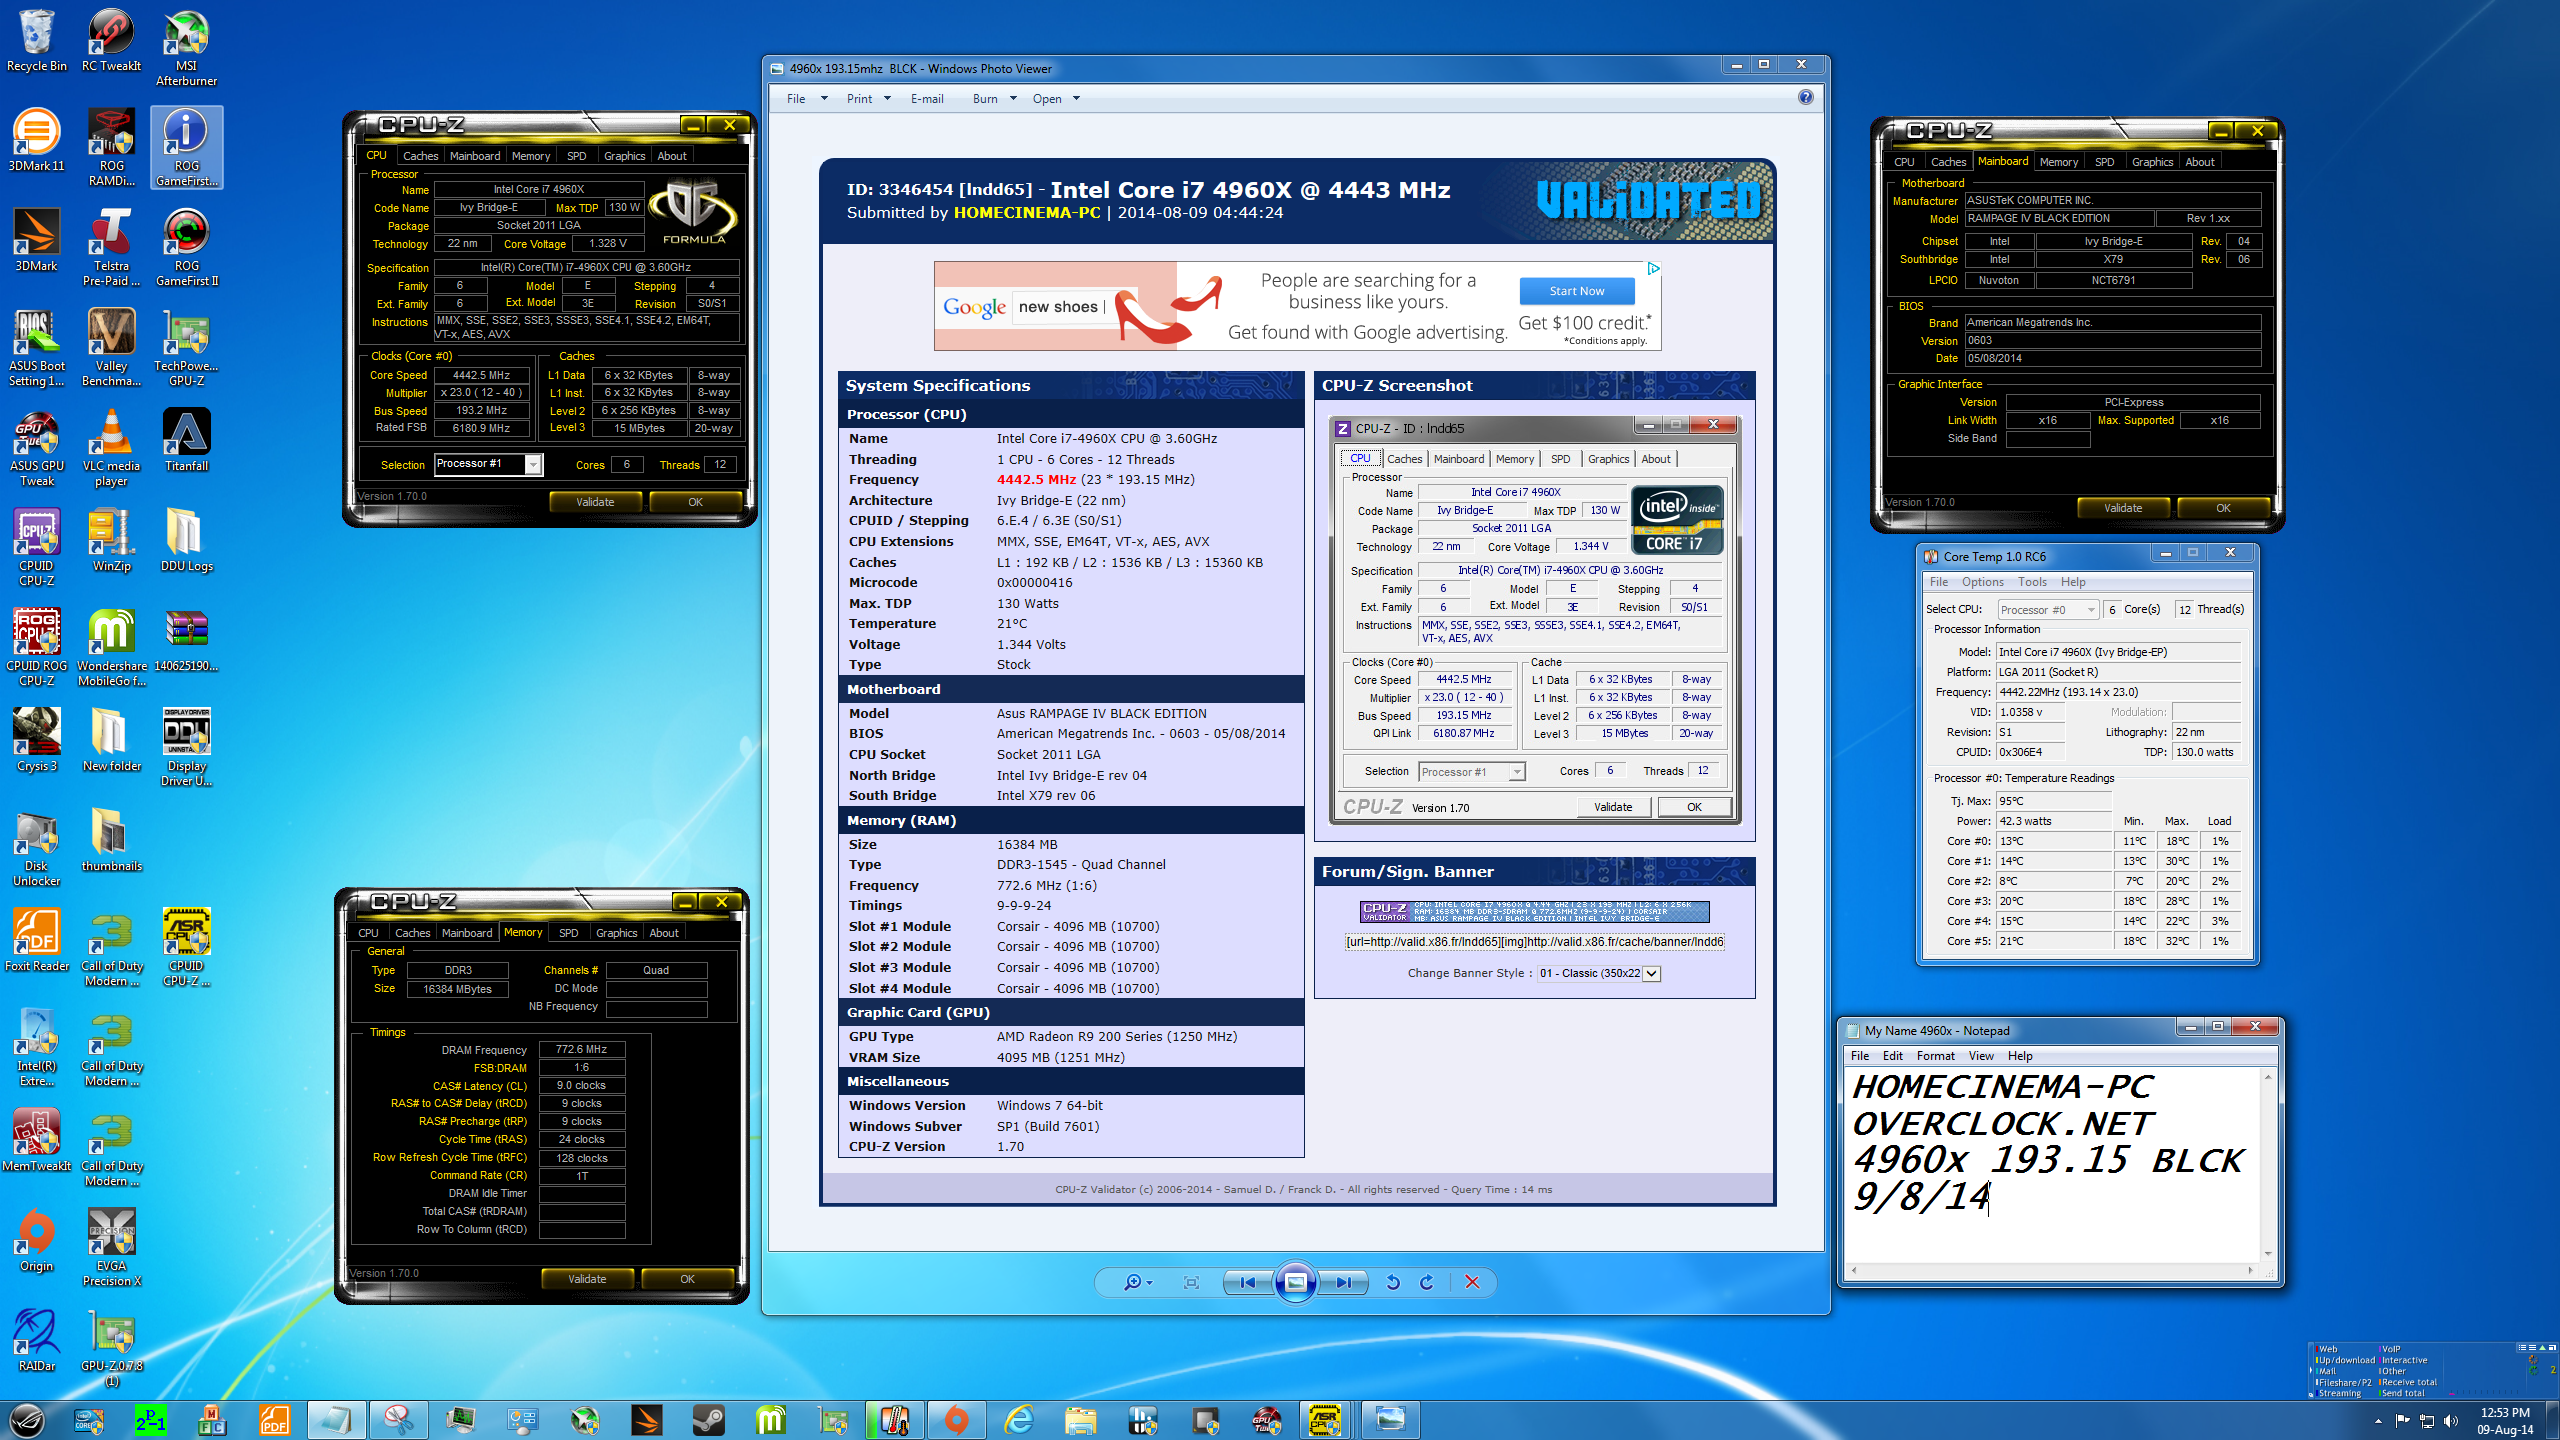
Task: Click the taskbar clock showing 12:53 PM
Action: click(2504, 1420)
